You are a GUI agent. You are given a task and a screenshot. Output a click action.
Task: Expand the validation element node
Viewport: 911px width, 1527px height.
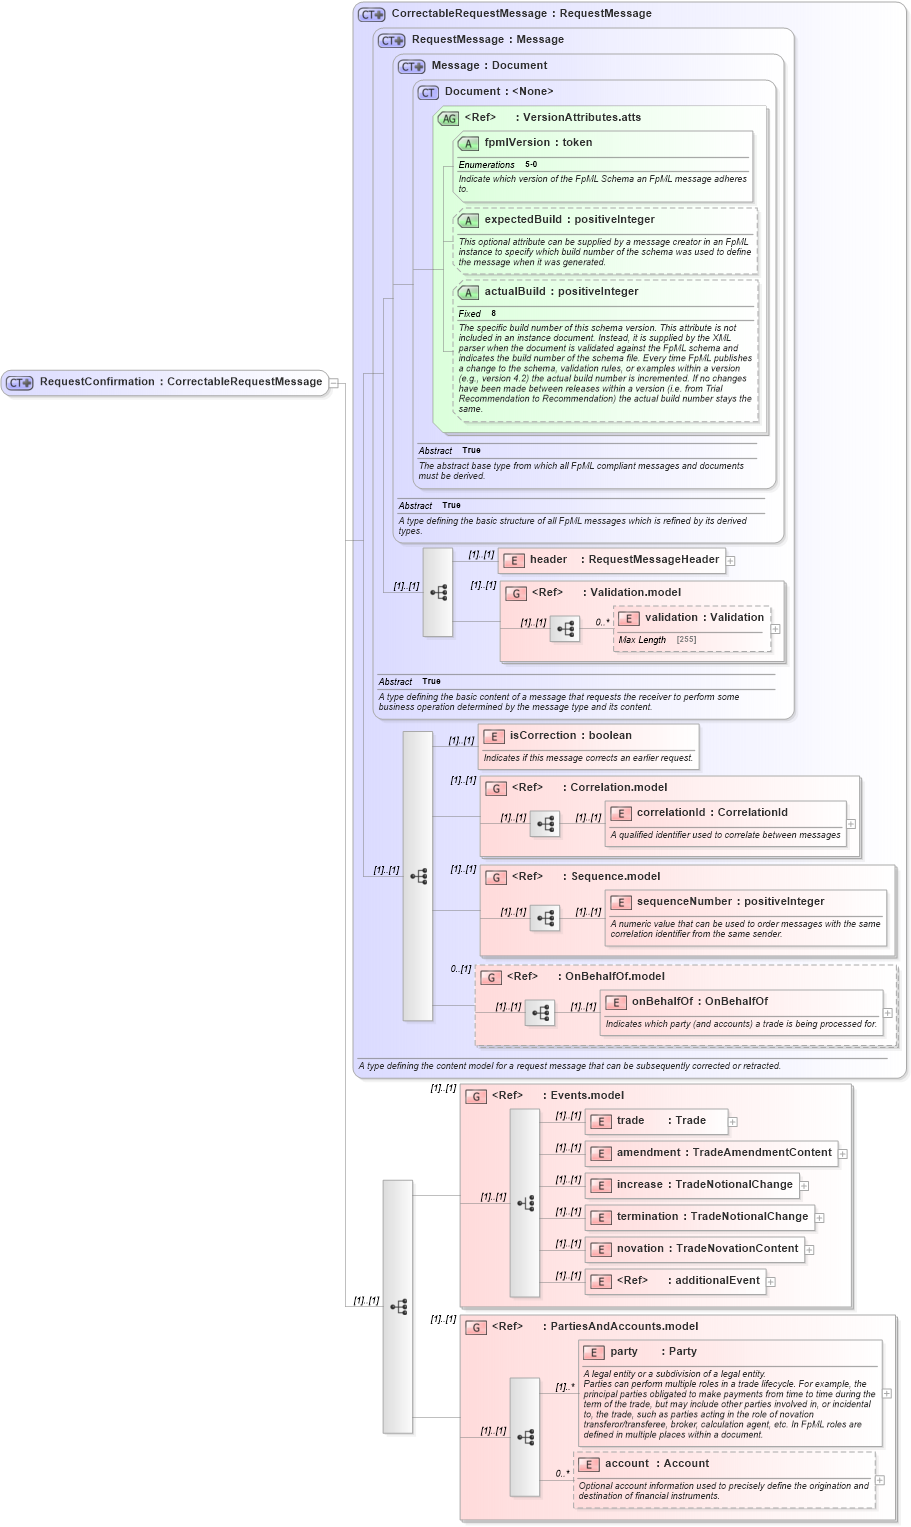(776, 629)
